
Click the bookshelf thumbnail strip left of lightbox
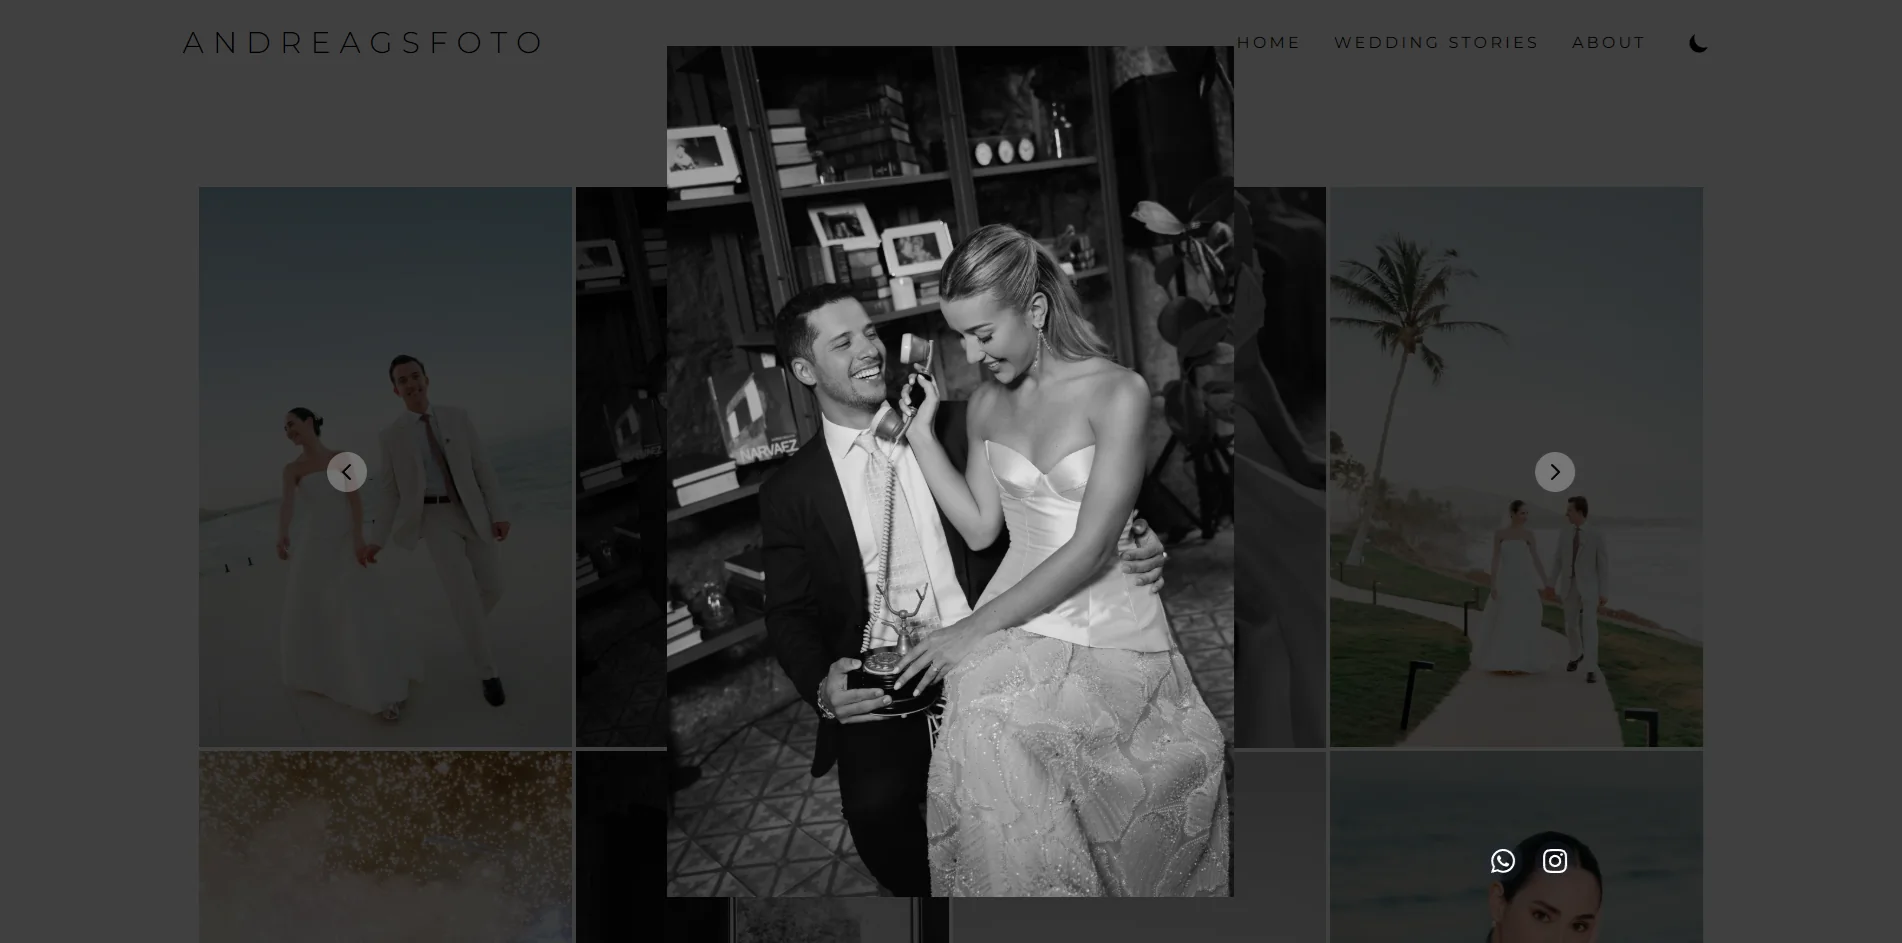[x=621, y=467]
